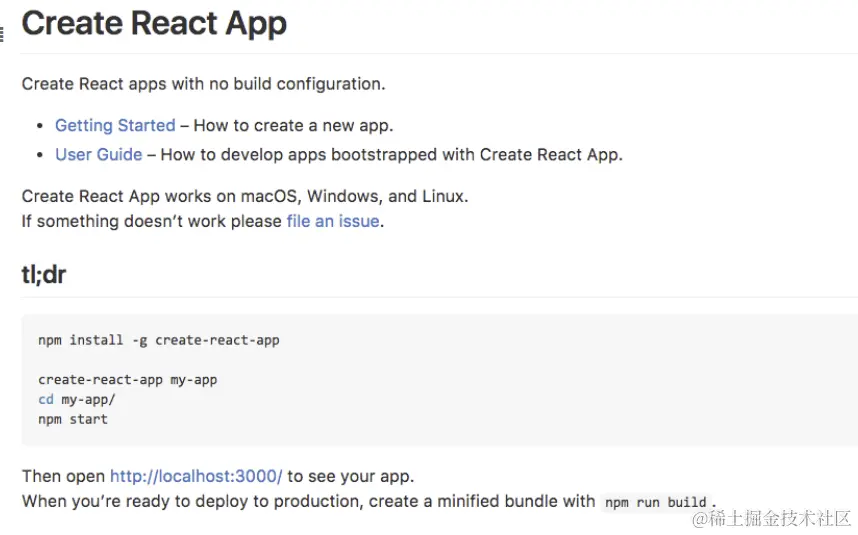
Task: Click 'Create React apps with no build configuration.' text
Action: [x=204, y=84]
